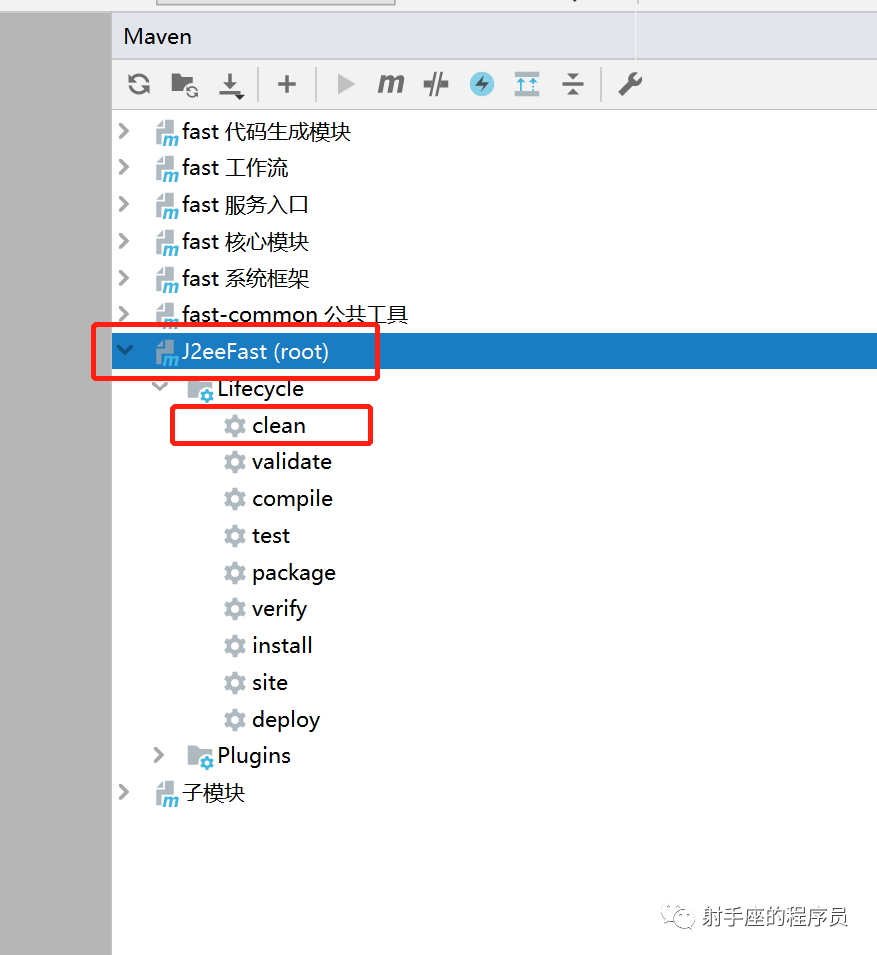Toggle Offline Mode icon in Maven toolbar
This screenshot has width=877, height=955.
coord(436,84)
